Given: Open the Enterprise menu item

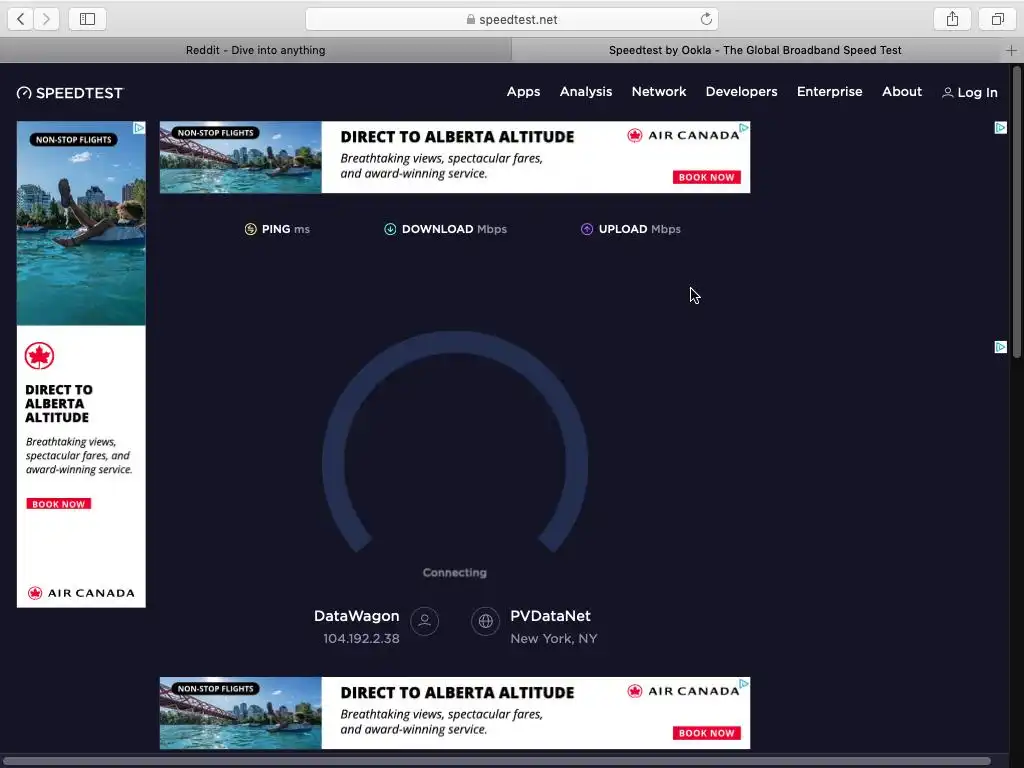Looking at the screenshot, I should 829,92.
